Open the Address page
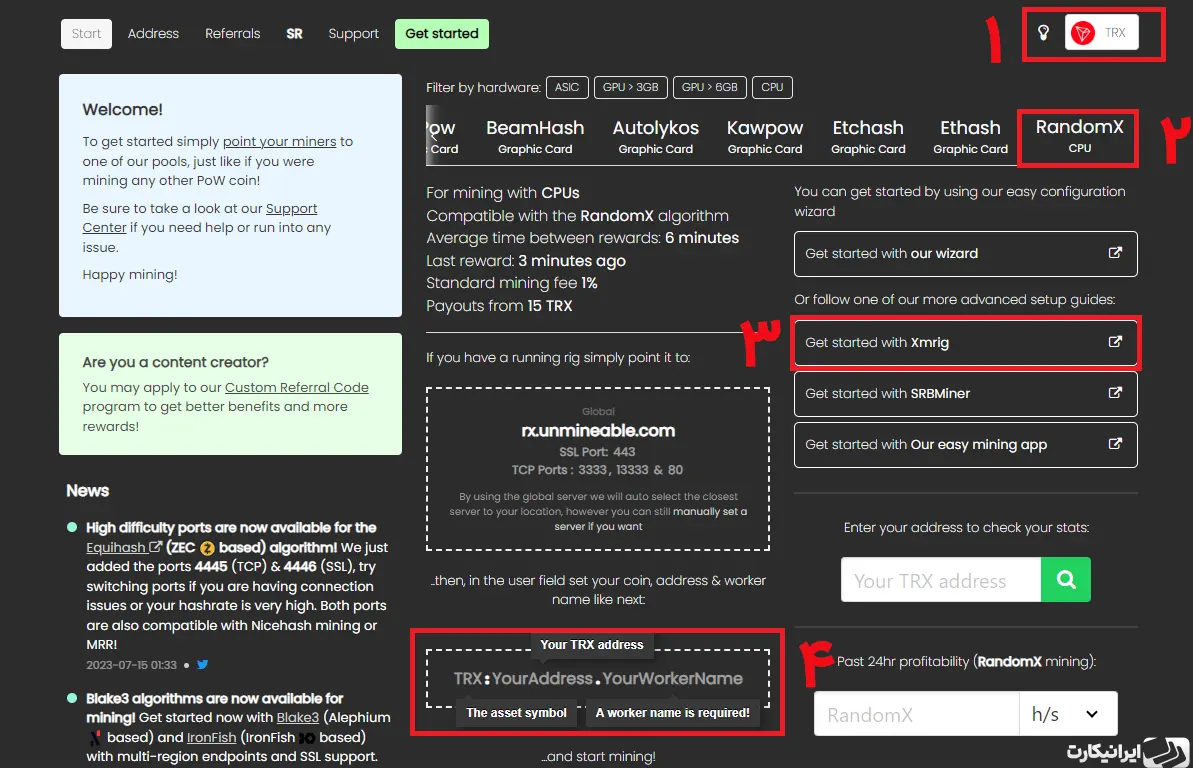 [x=153, y=33]
